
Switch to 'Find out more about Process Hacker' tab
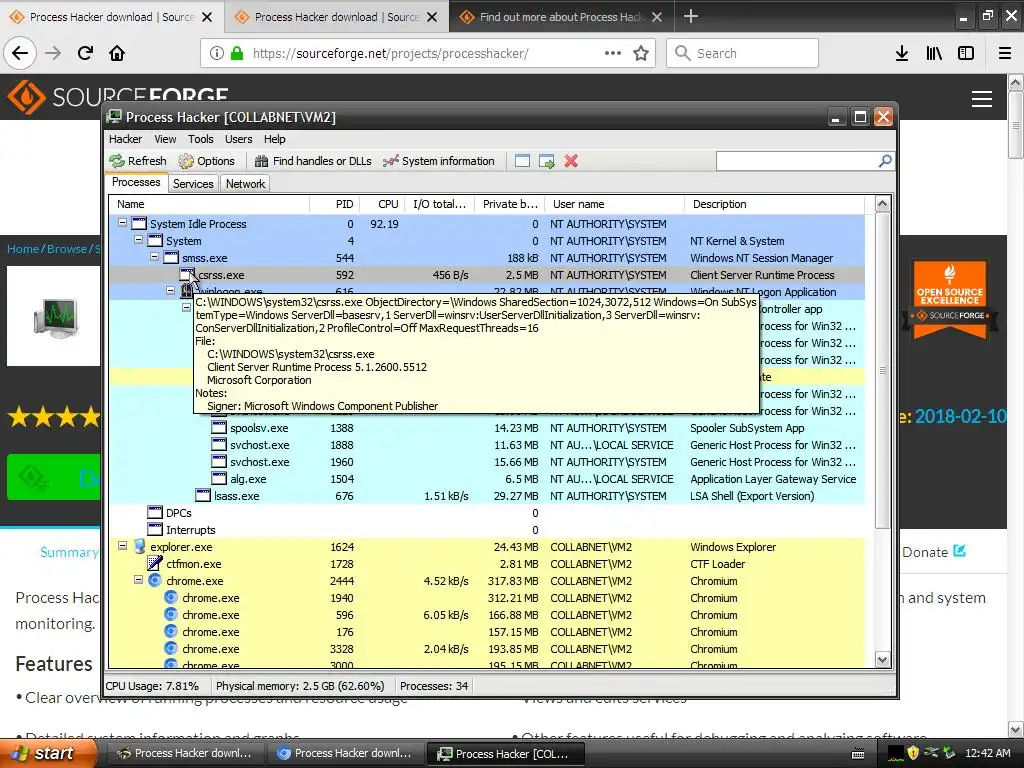coord(561,17)
